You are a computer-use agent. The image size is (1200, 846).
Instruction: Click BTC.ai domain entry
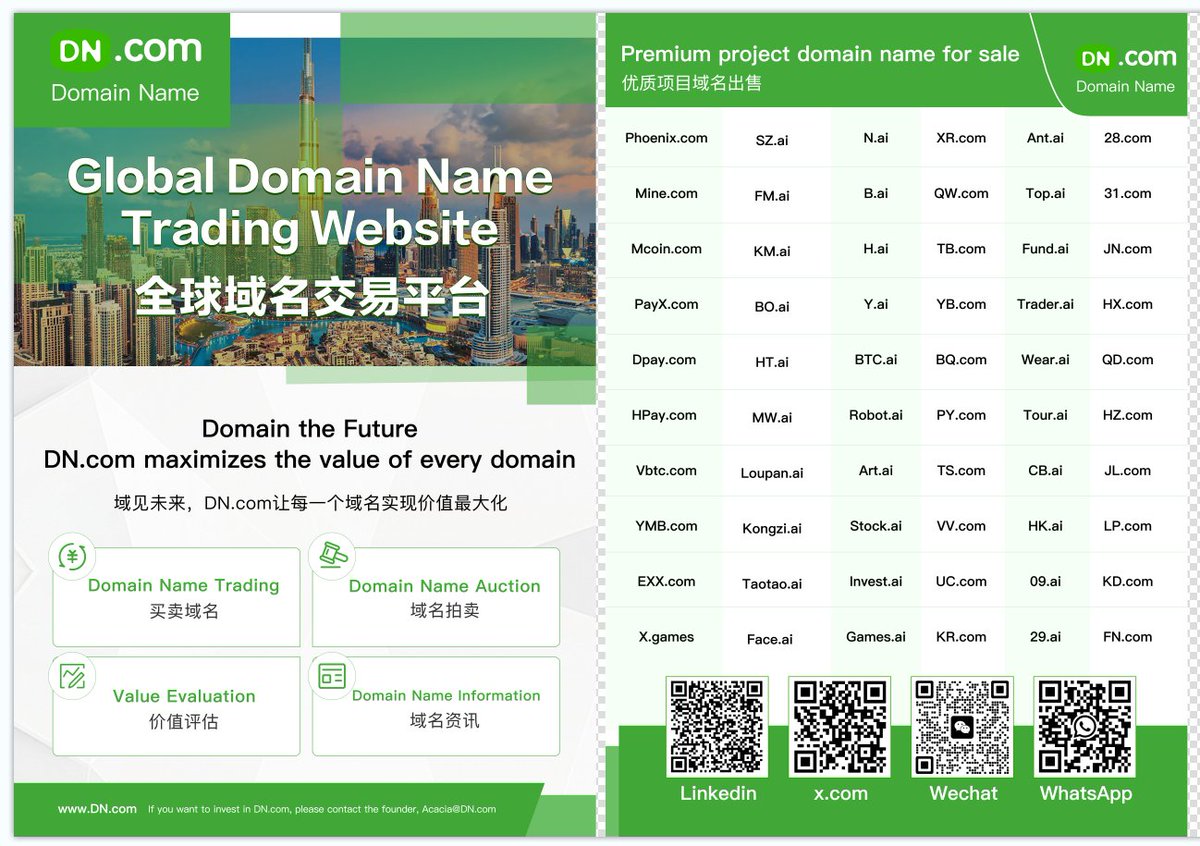tap(876, 360)
